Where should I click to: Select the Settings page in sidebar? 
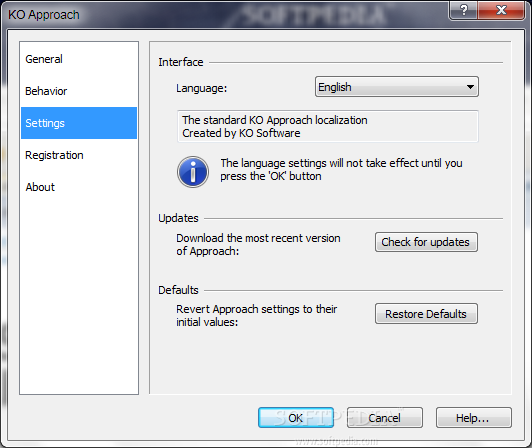pyautogui.click(x=79, y=123)
